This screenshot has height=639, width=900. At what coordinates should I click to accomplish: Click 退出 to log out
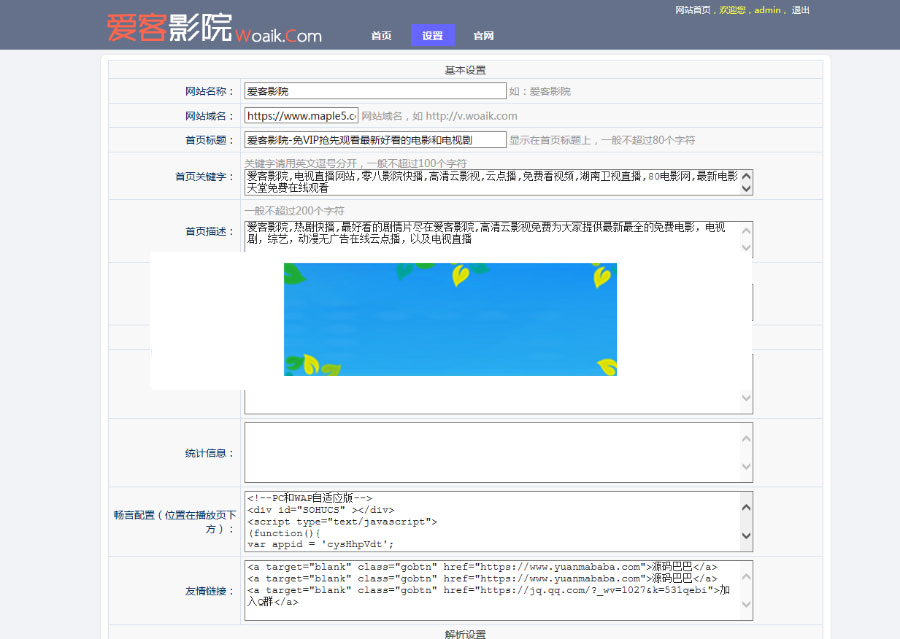(800, 9)
